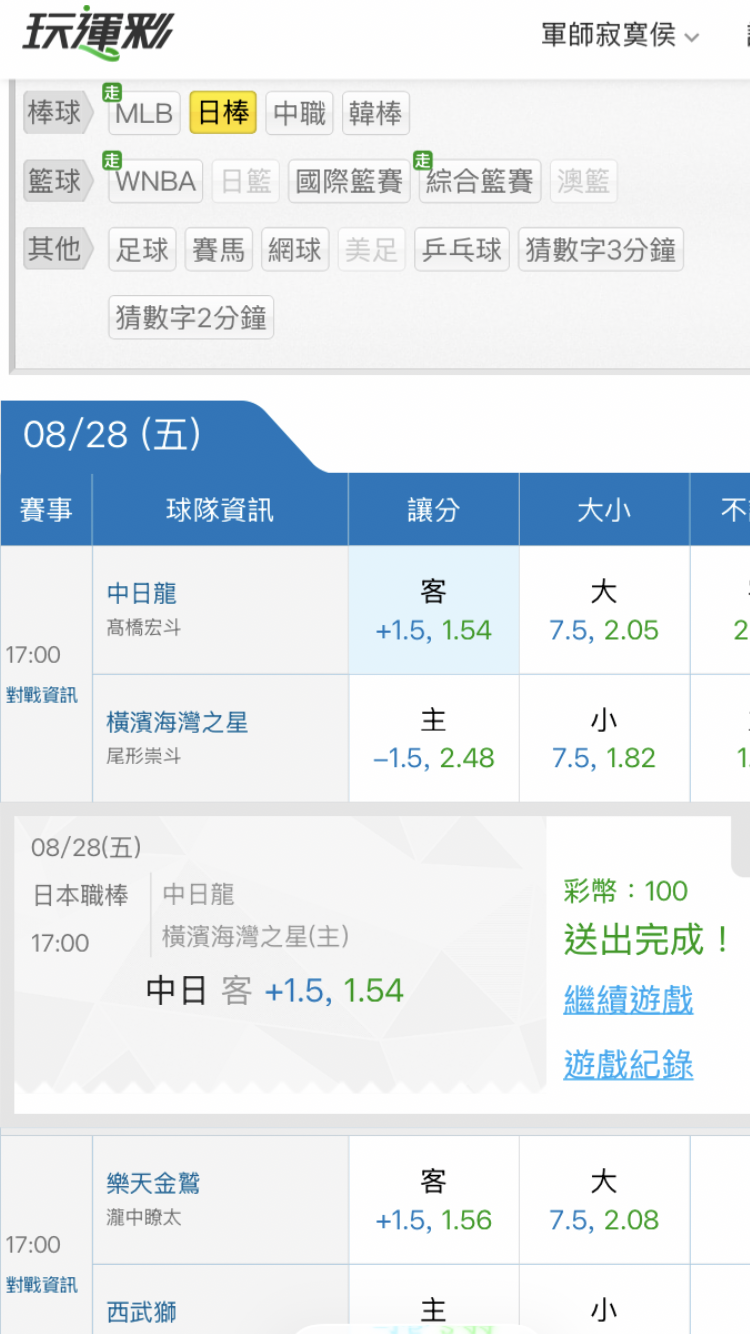
Task: Open the 美足 category
Action: 372,249
